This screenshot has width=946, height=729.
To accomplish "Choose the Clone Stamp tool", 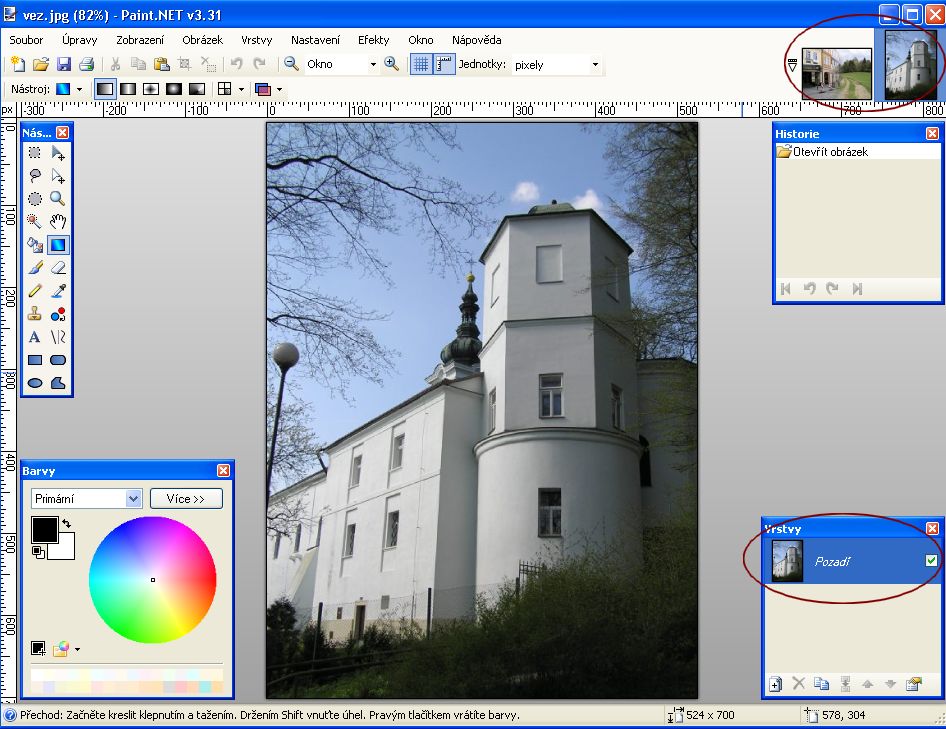I will [34, 313].
